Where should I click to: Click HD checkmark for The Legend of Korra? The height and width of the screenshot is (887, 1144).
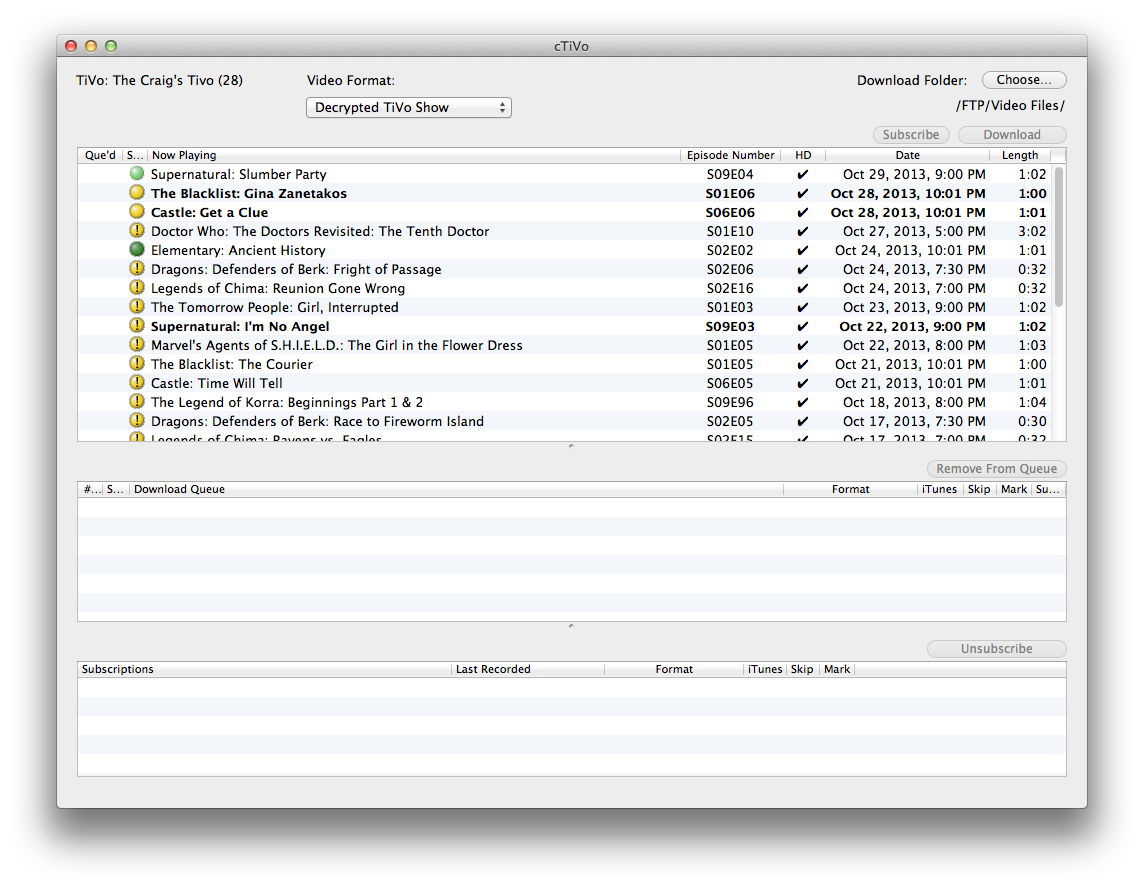(x=803, y=402)
